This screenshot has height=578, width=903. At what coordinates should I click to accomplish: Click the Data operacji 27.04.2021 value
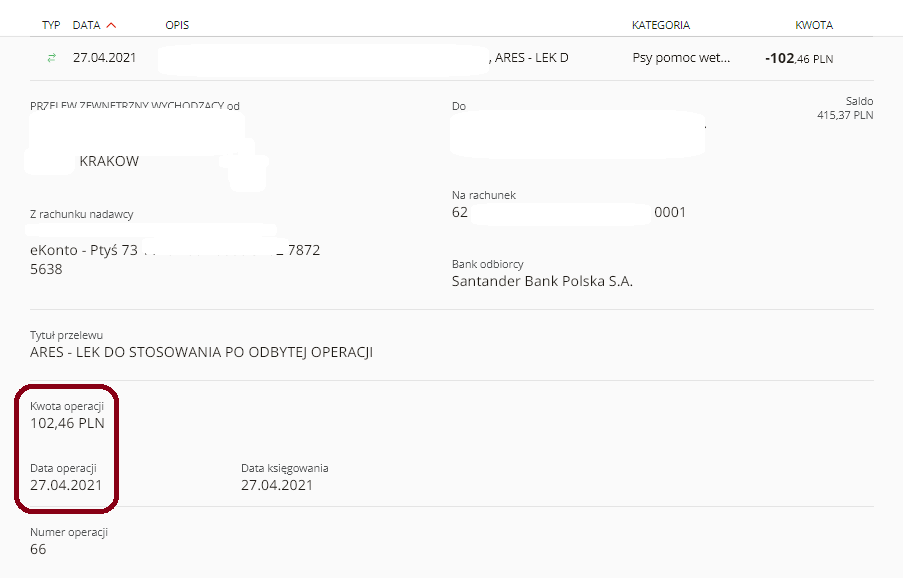click(66, 485)
